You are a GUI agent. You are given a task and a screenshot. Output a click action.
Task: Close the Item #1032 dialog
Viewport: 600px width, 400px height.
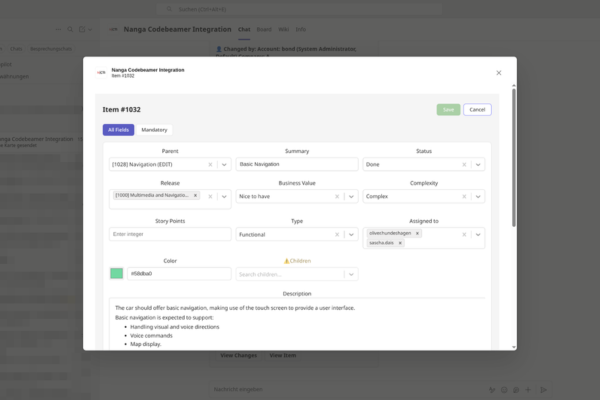pos(499,73)
